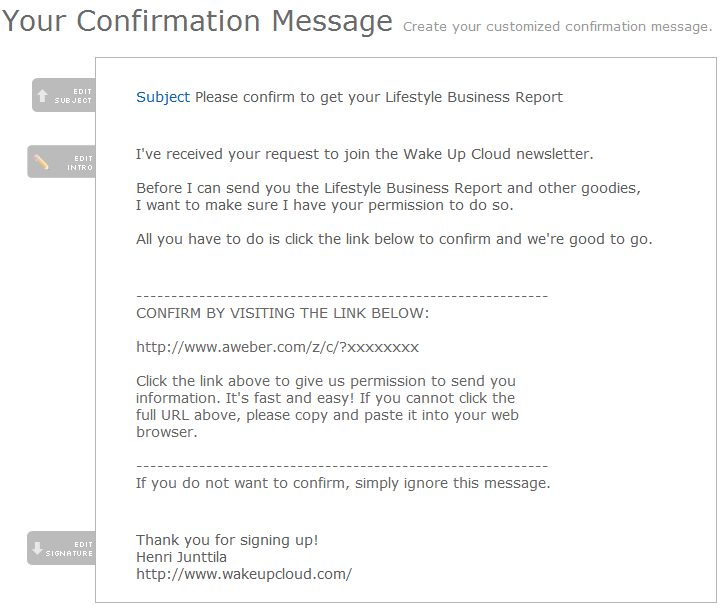The image size is (728, 609).
Task: Click the 'Click the link above to give us permission' line
Action: tap(326, 381)
